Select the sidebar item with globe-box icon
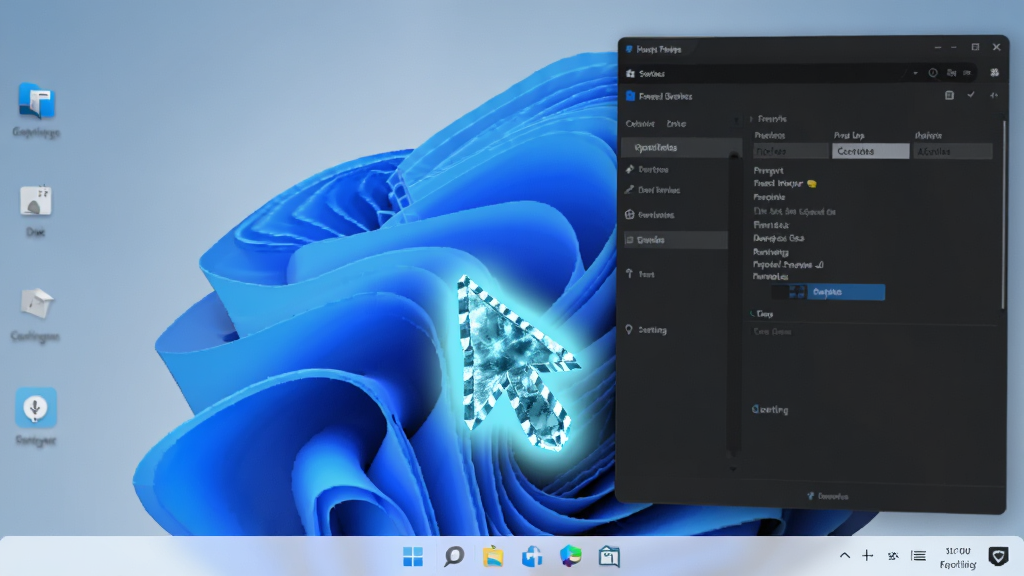The image size is (1024, 576). 676,215
